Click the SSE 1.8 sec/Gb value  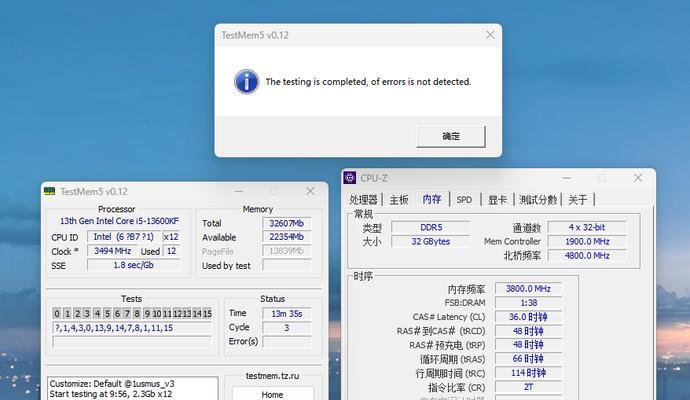point(133,265)
